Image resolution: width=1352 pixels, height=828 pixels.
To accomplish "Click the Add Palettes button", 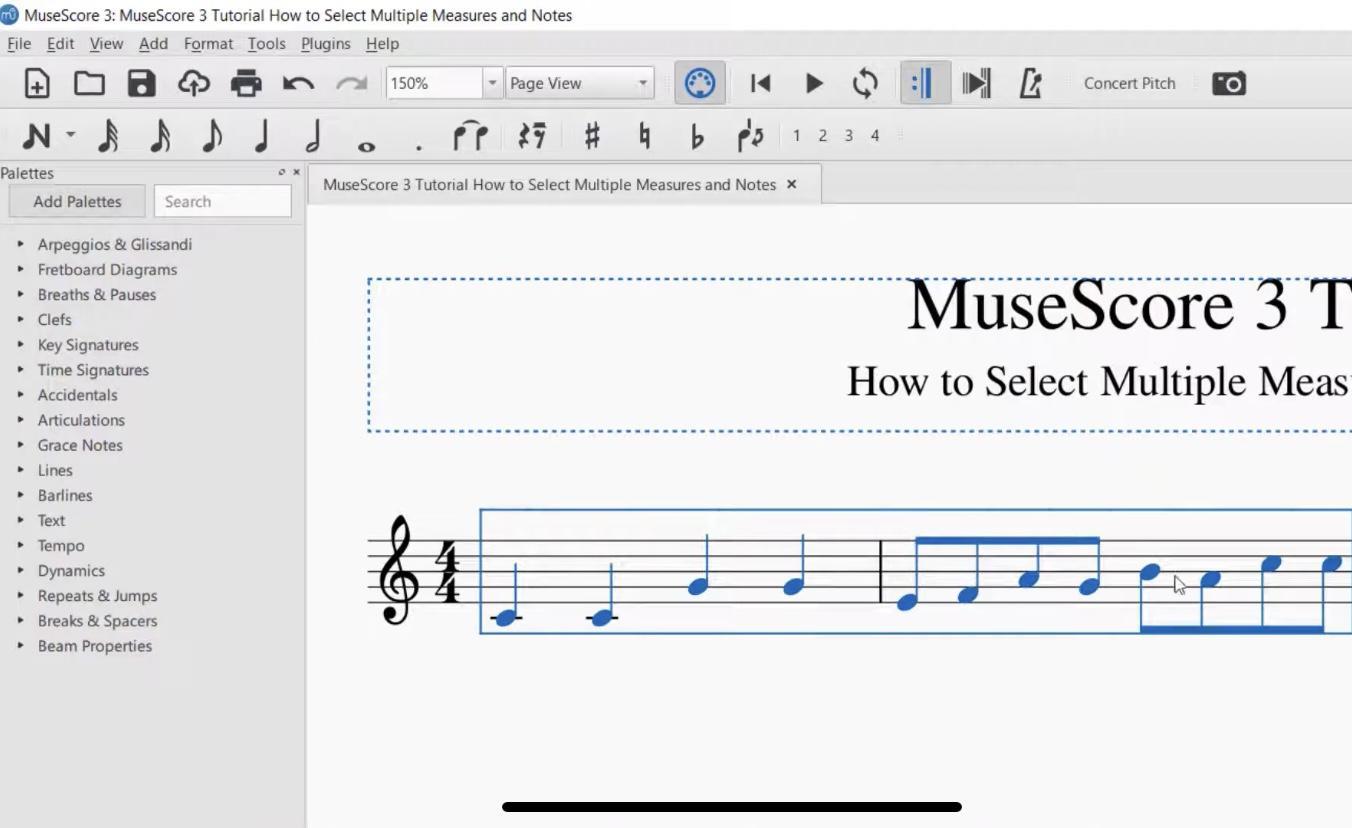I will 77,201.
